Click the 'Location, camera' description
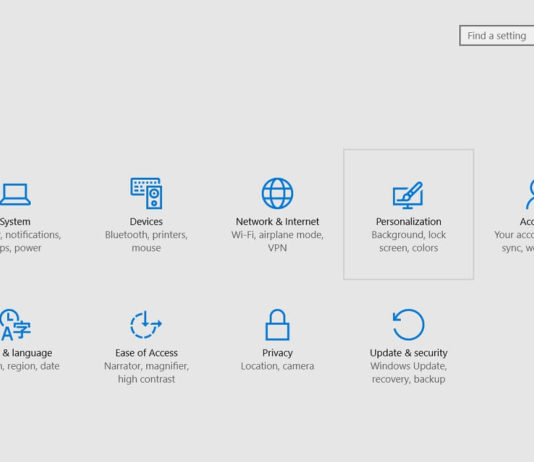The image size is (534, 462). point(277,366)
